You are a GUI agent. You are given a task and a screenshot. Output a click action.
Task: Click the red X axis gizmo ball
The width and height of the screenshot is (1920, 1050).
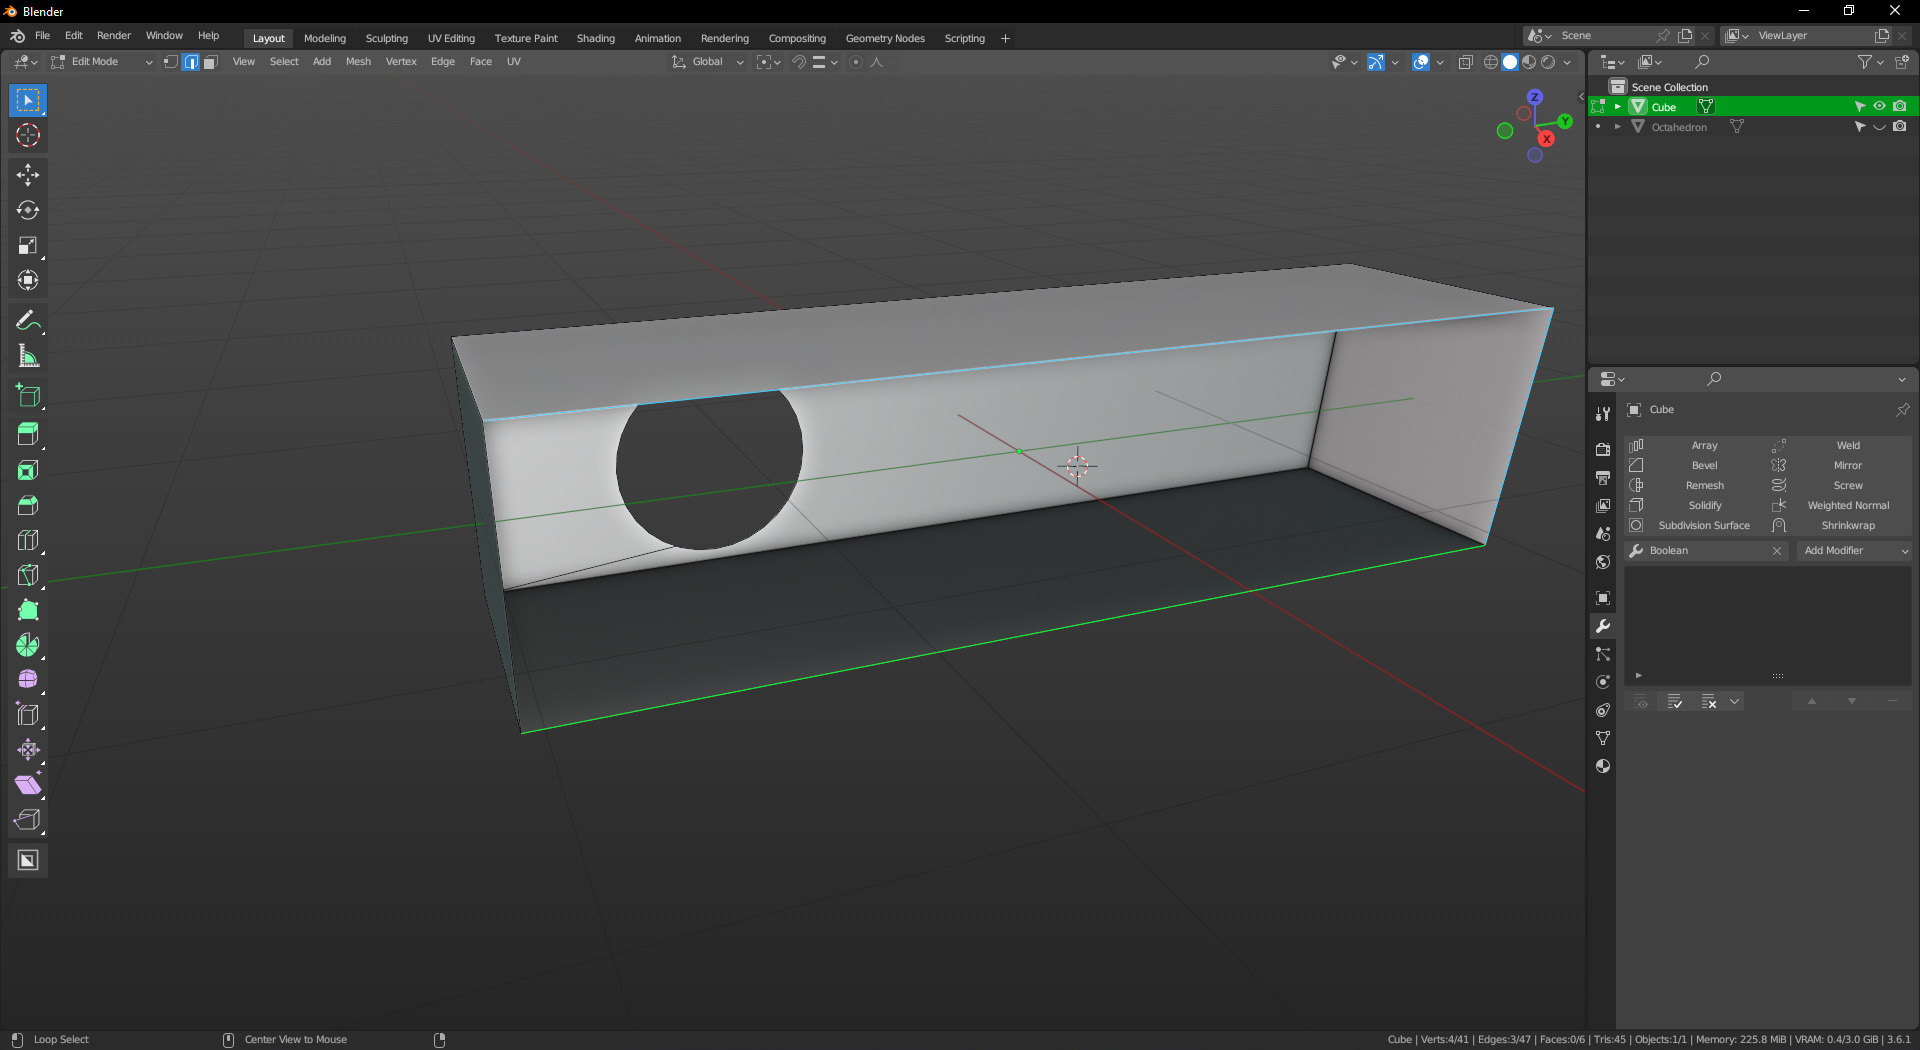1546,139
